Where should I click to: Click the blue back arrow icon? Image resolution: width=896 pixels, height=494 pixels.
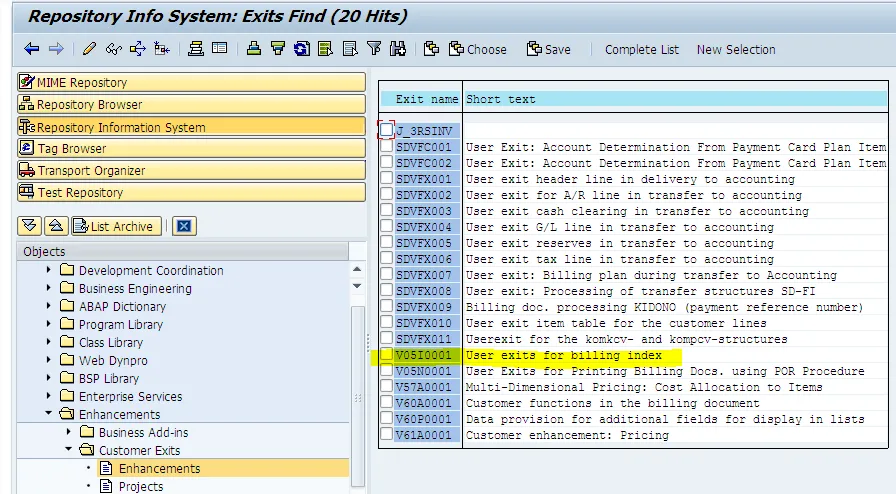point(32,49)
